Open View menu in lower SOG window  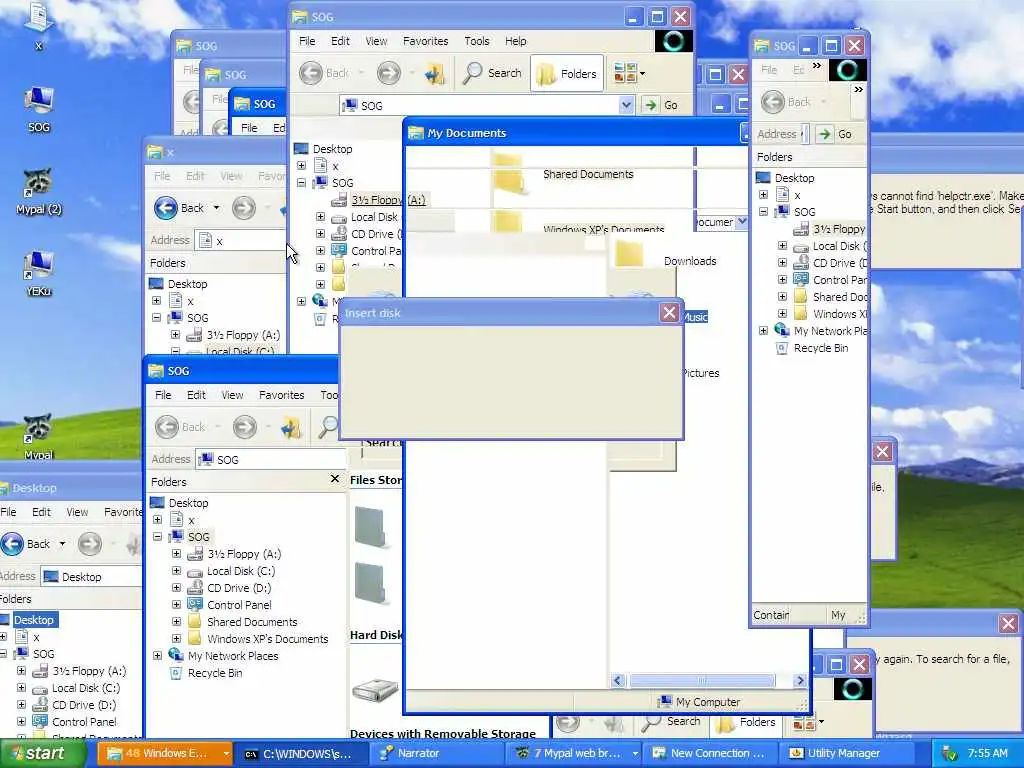point(232,395)
